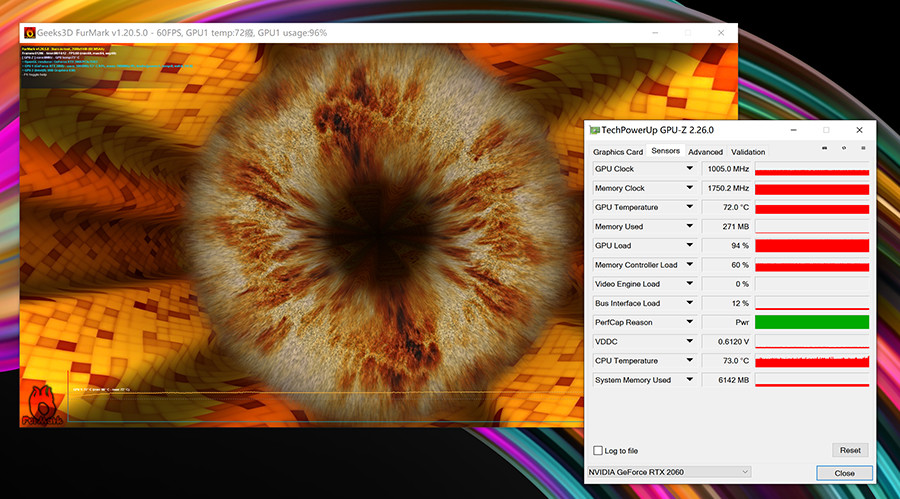Image resolution: width=900 pixels, height=499 pixels.
Task: Close the GPU-Z window with X
Action: pyautogui.click(x=859, y=130)
